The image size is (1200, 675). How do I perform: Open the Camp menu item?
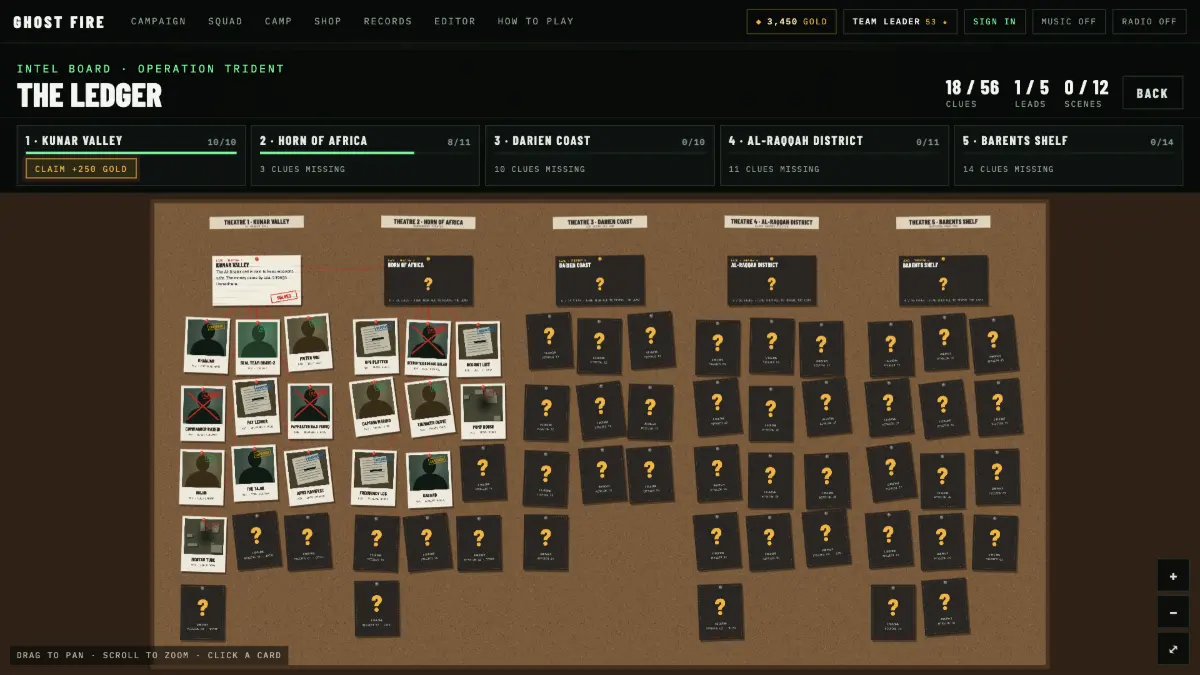(278, 21)
